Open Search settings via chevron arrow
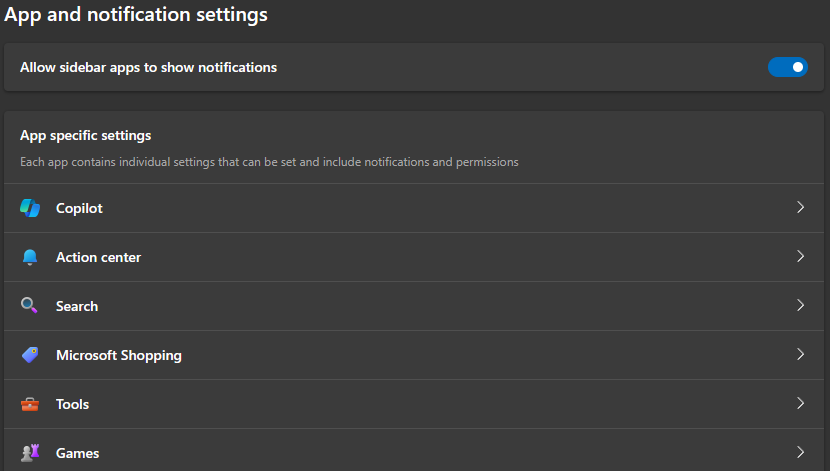830x471 pixels. [x=800, y=305]
